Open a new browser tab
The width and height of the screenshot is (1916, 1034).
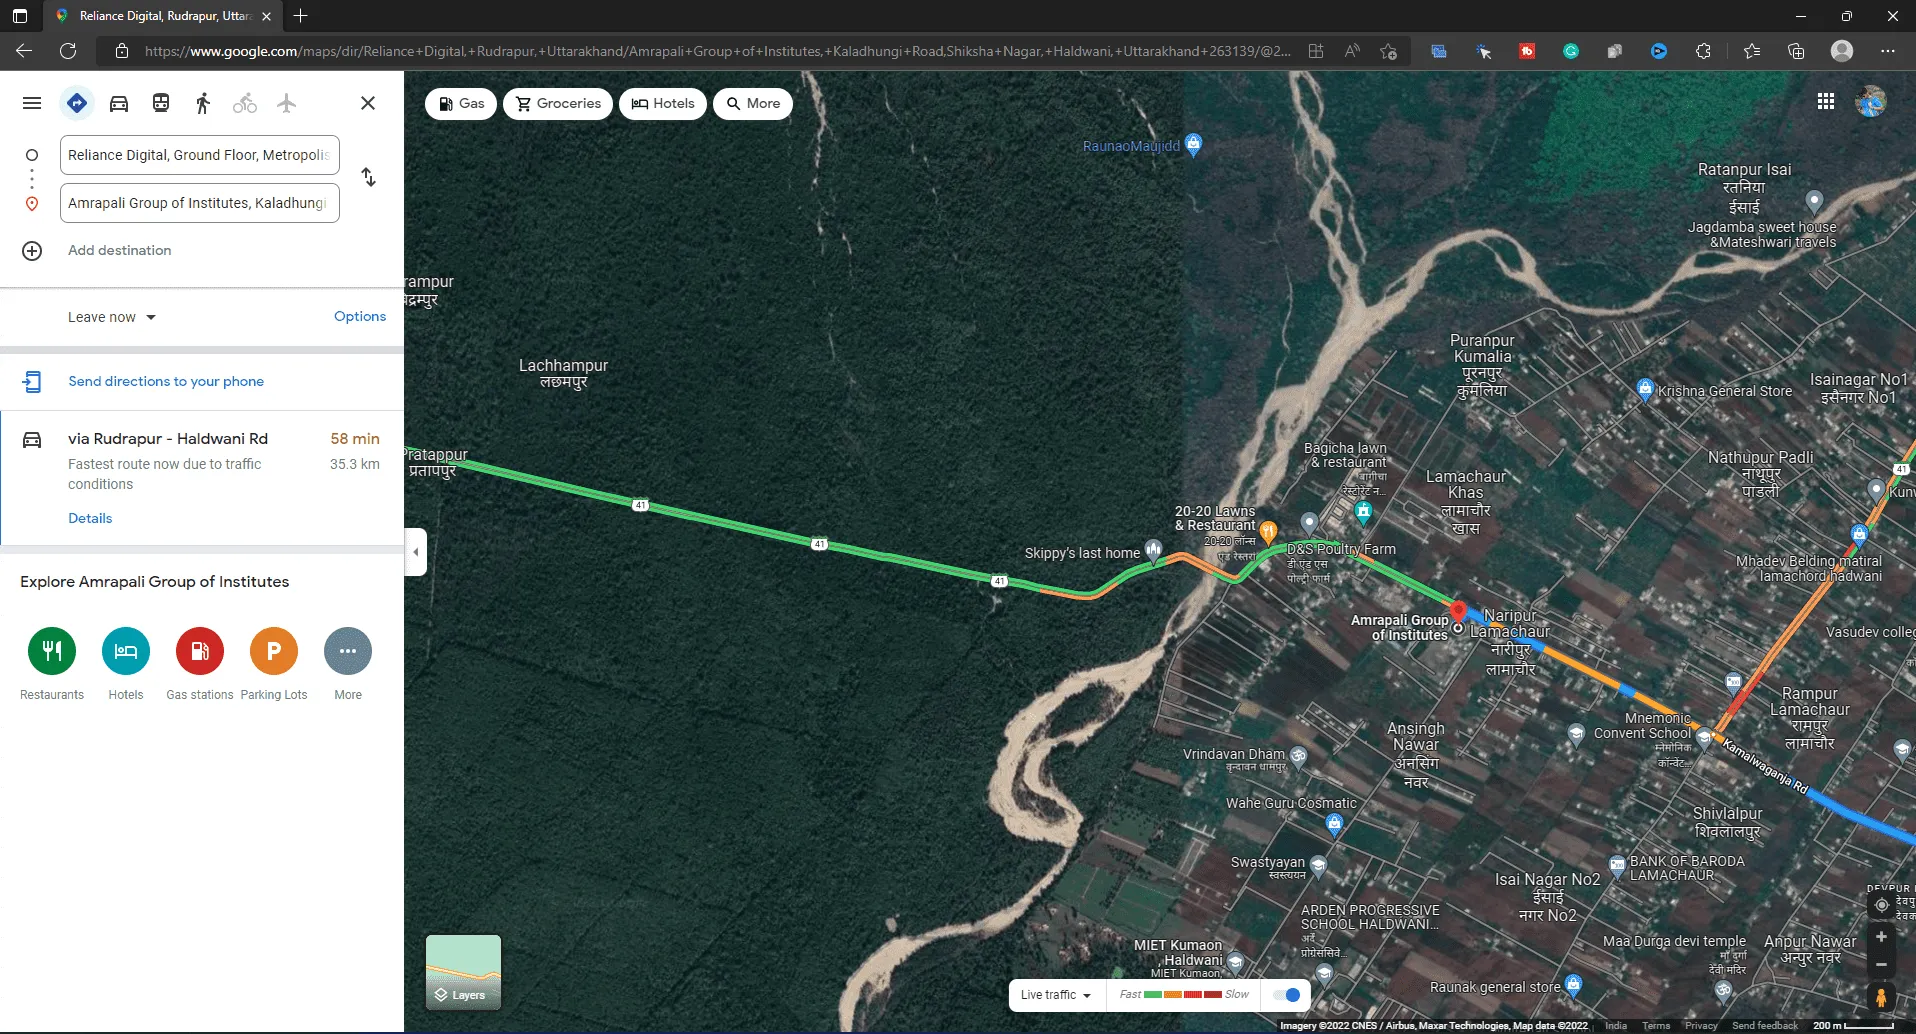click(x=300, y=16)
